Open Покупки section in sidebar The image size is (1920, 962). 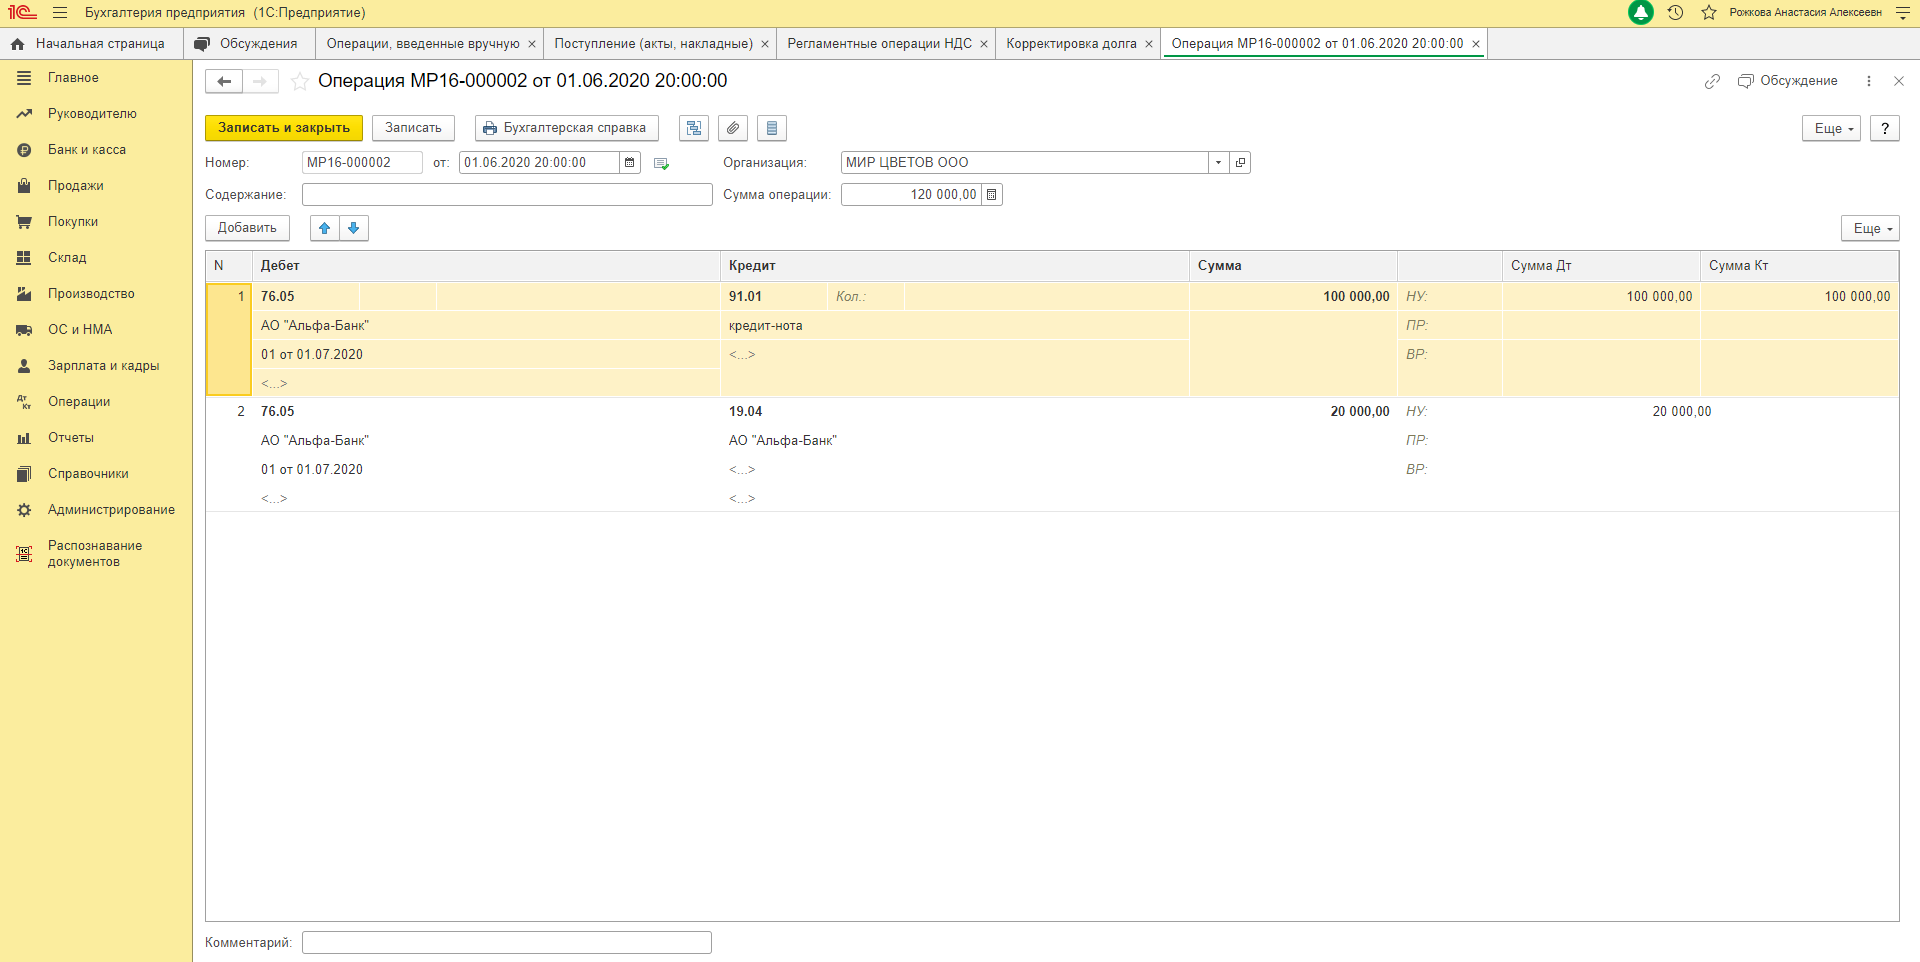(x=96, y=222)
